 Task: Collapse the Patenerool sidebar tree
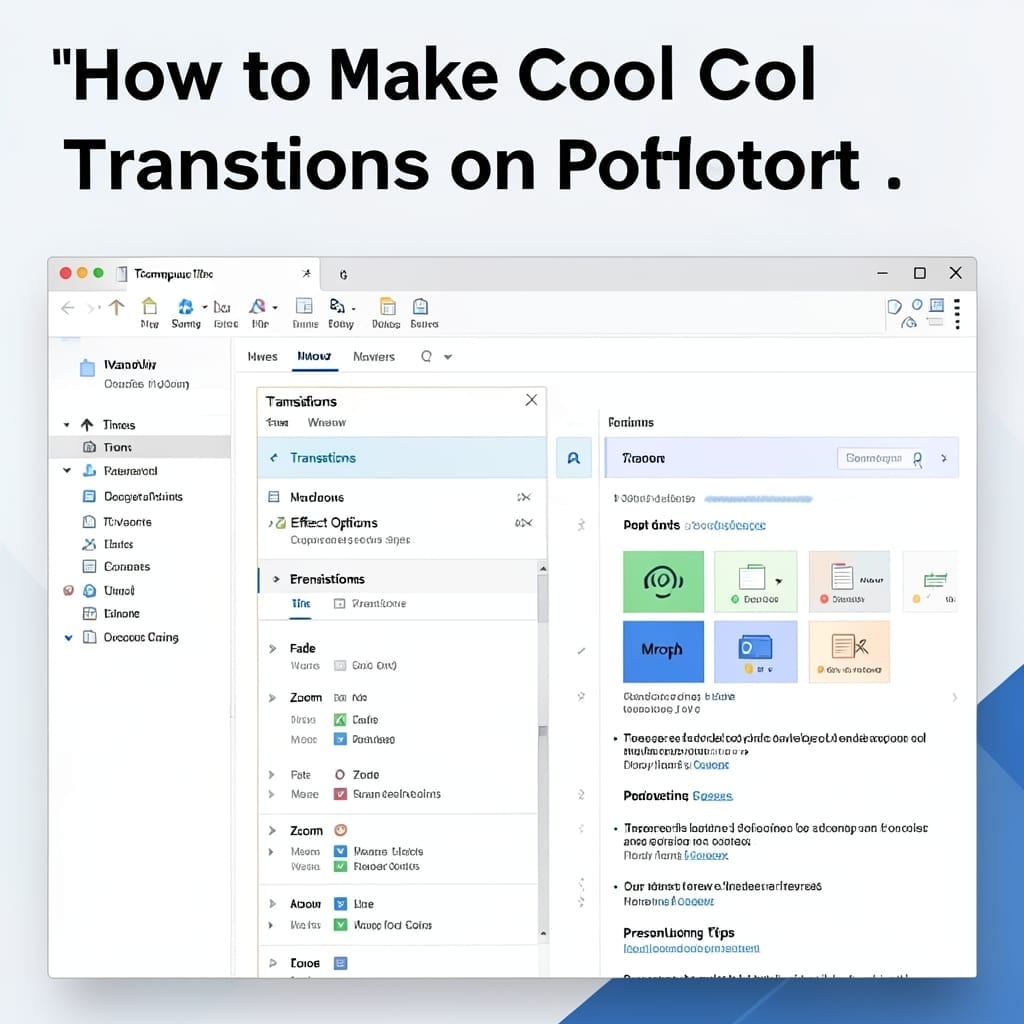click(x=67, y=470)
